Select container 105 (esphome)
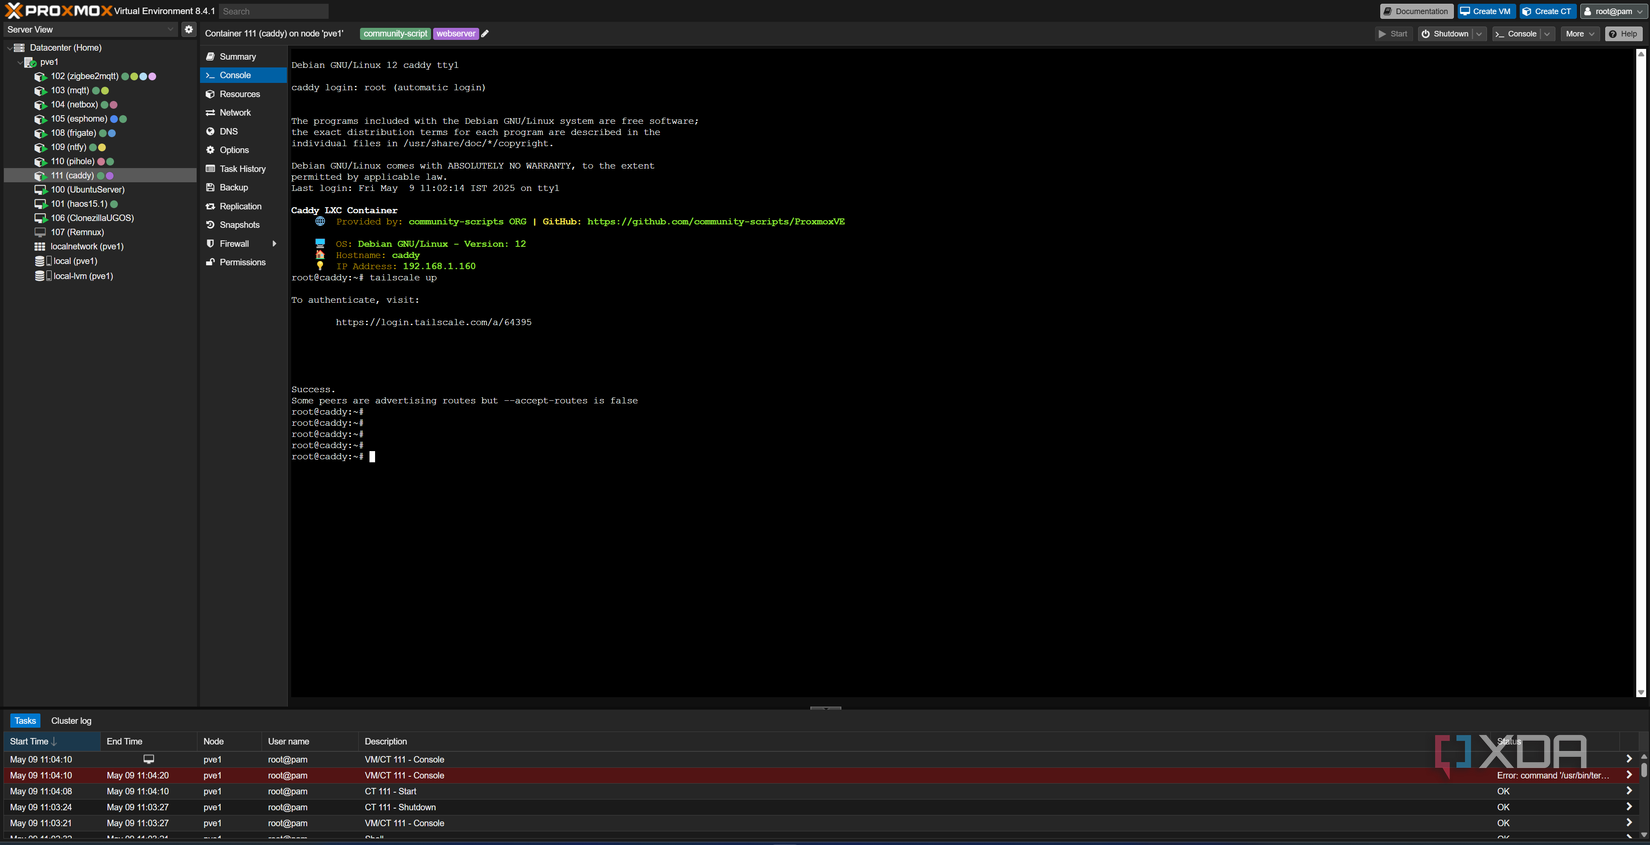1650x845 pixels. (x=79, y=119)
